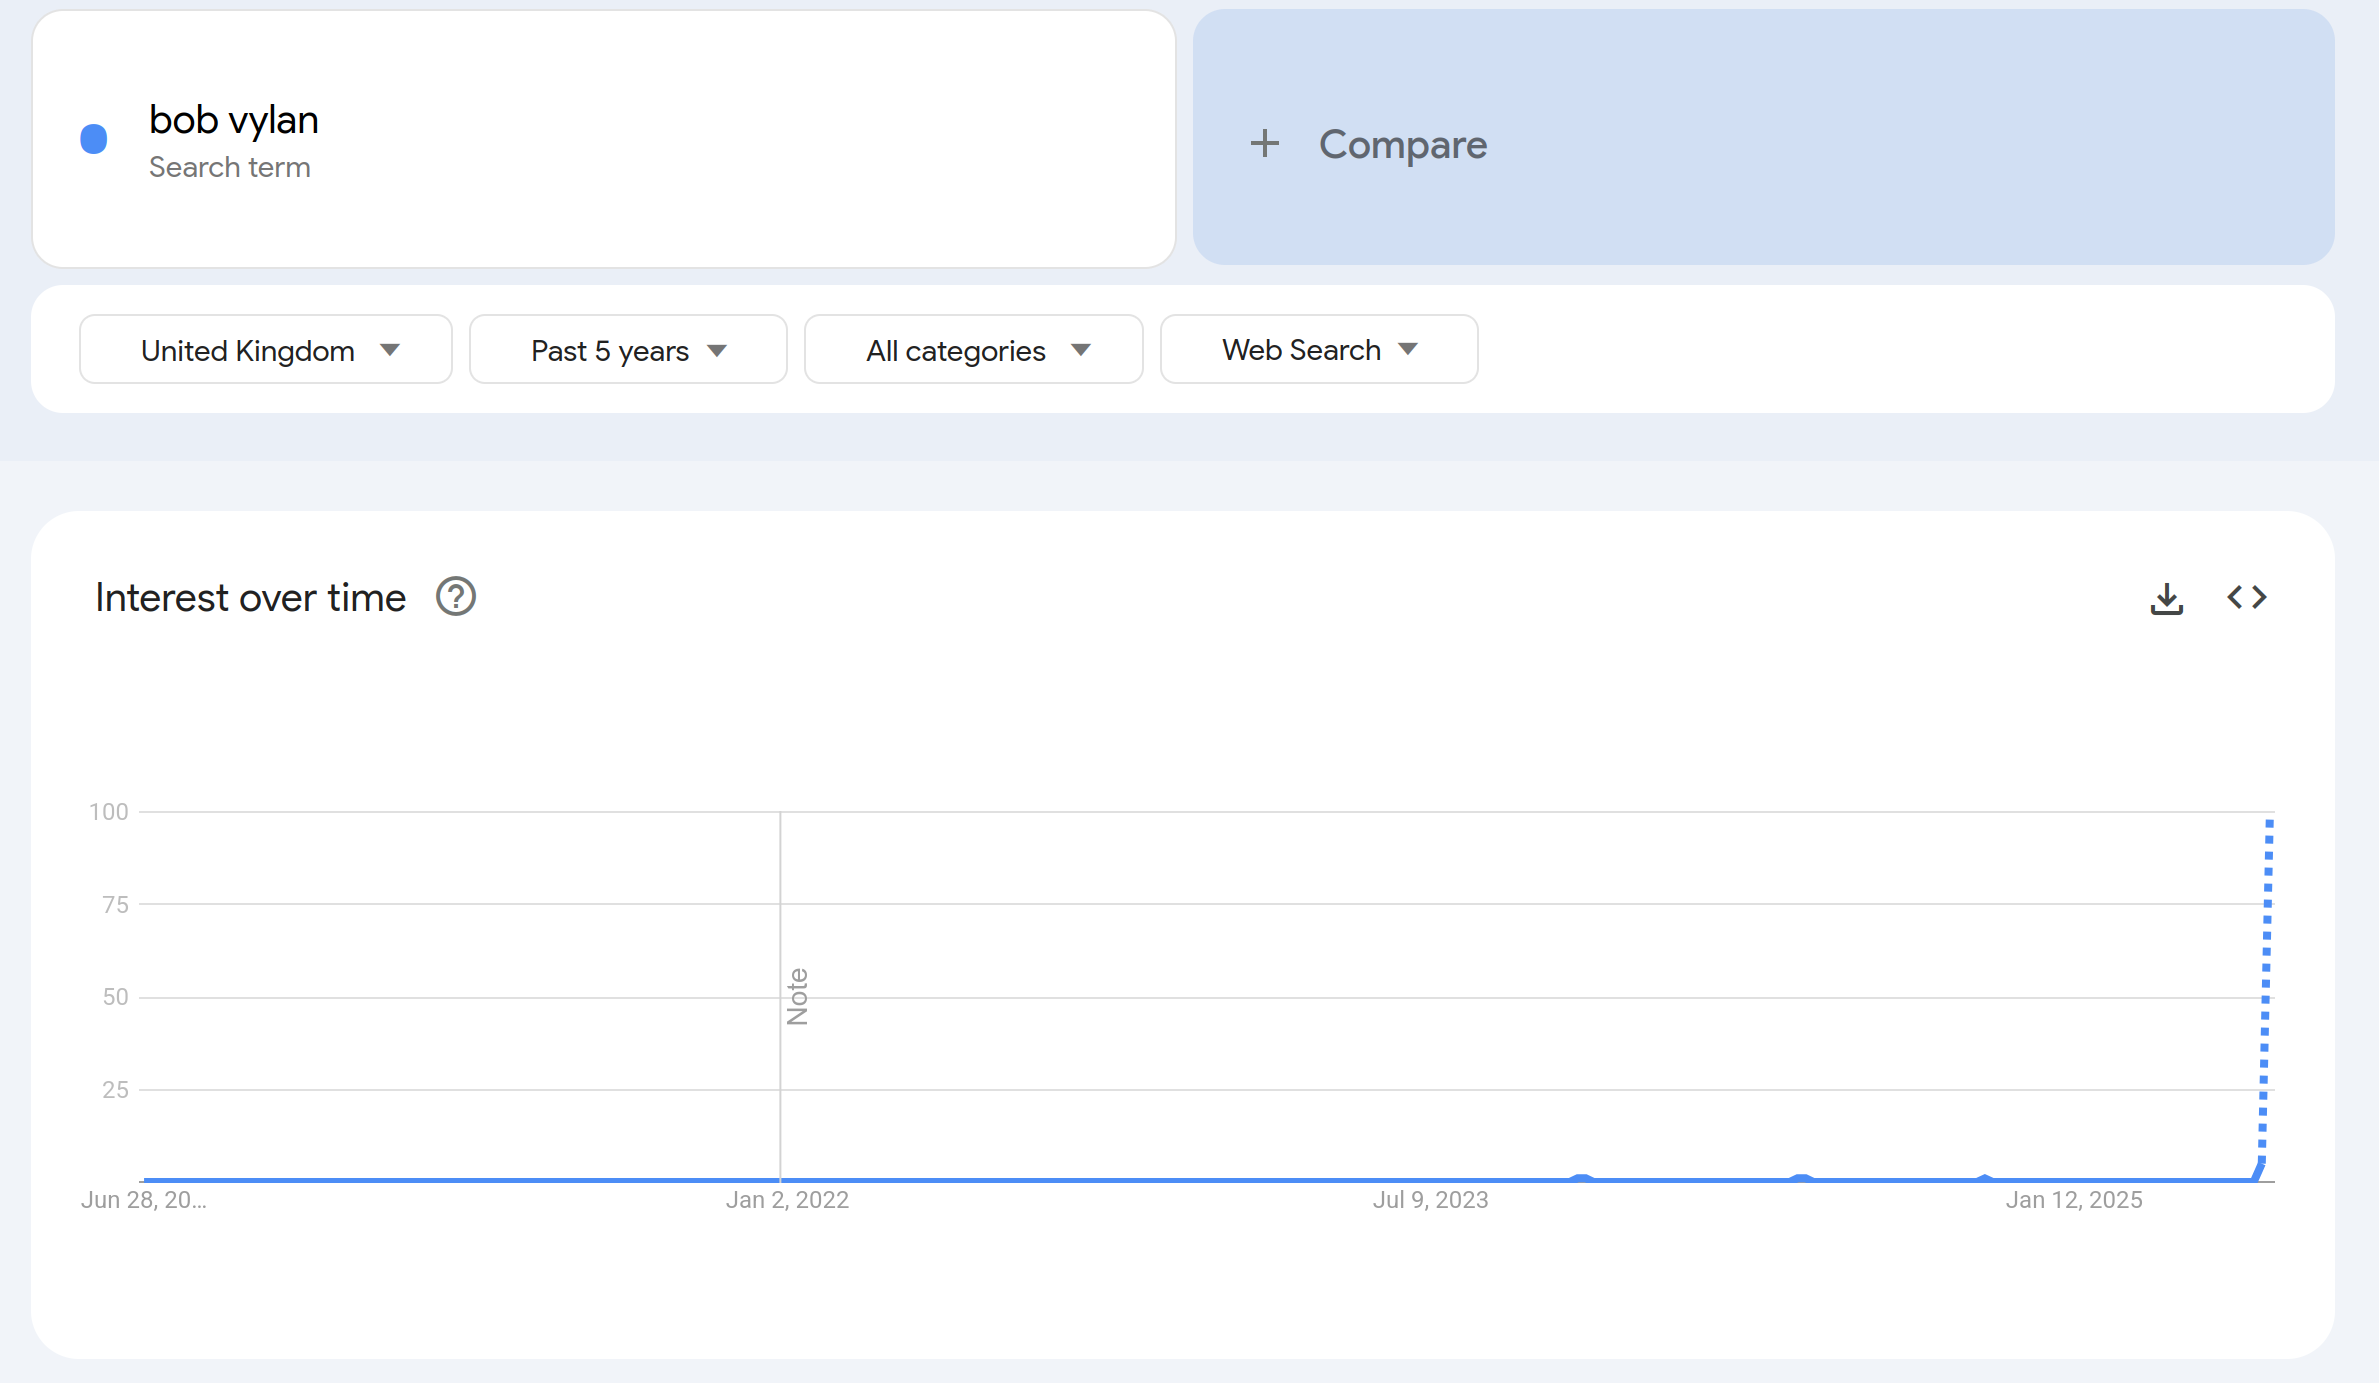The height and width of the screenshot is (1383, 2379).
Task: Click the plus icon beside Compare
Action: tap(1264, 143)
